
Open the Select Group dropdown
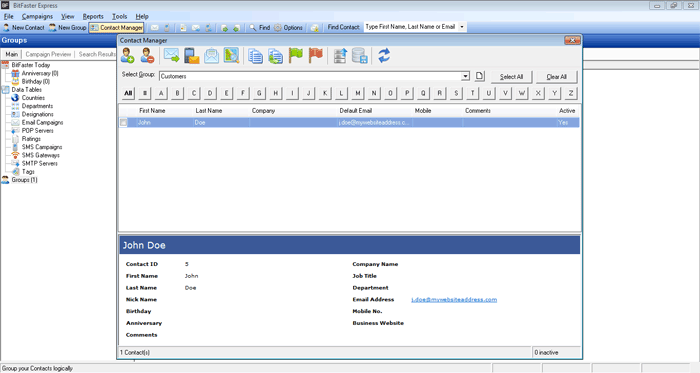(465, 76)
